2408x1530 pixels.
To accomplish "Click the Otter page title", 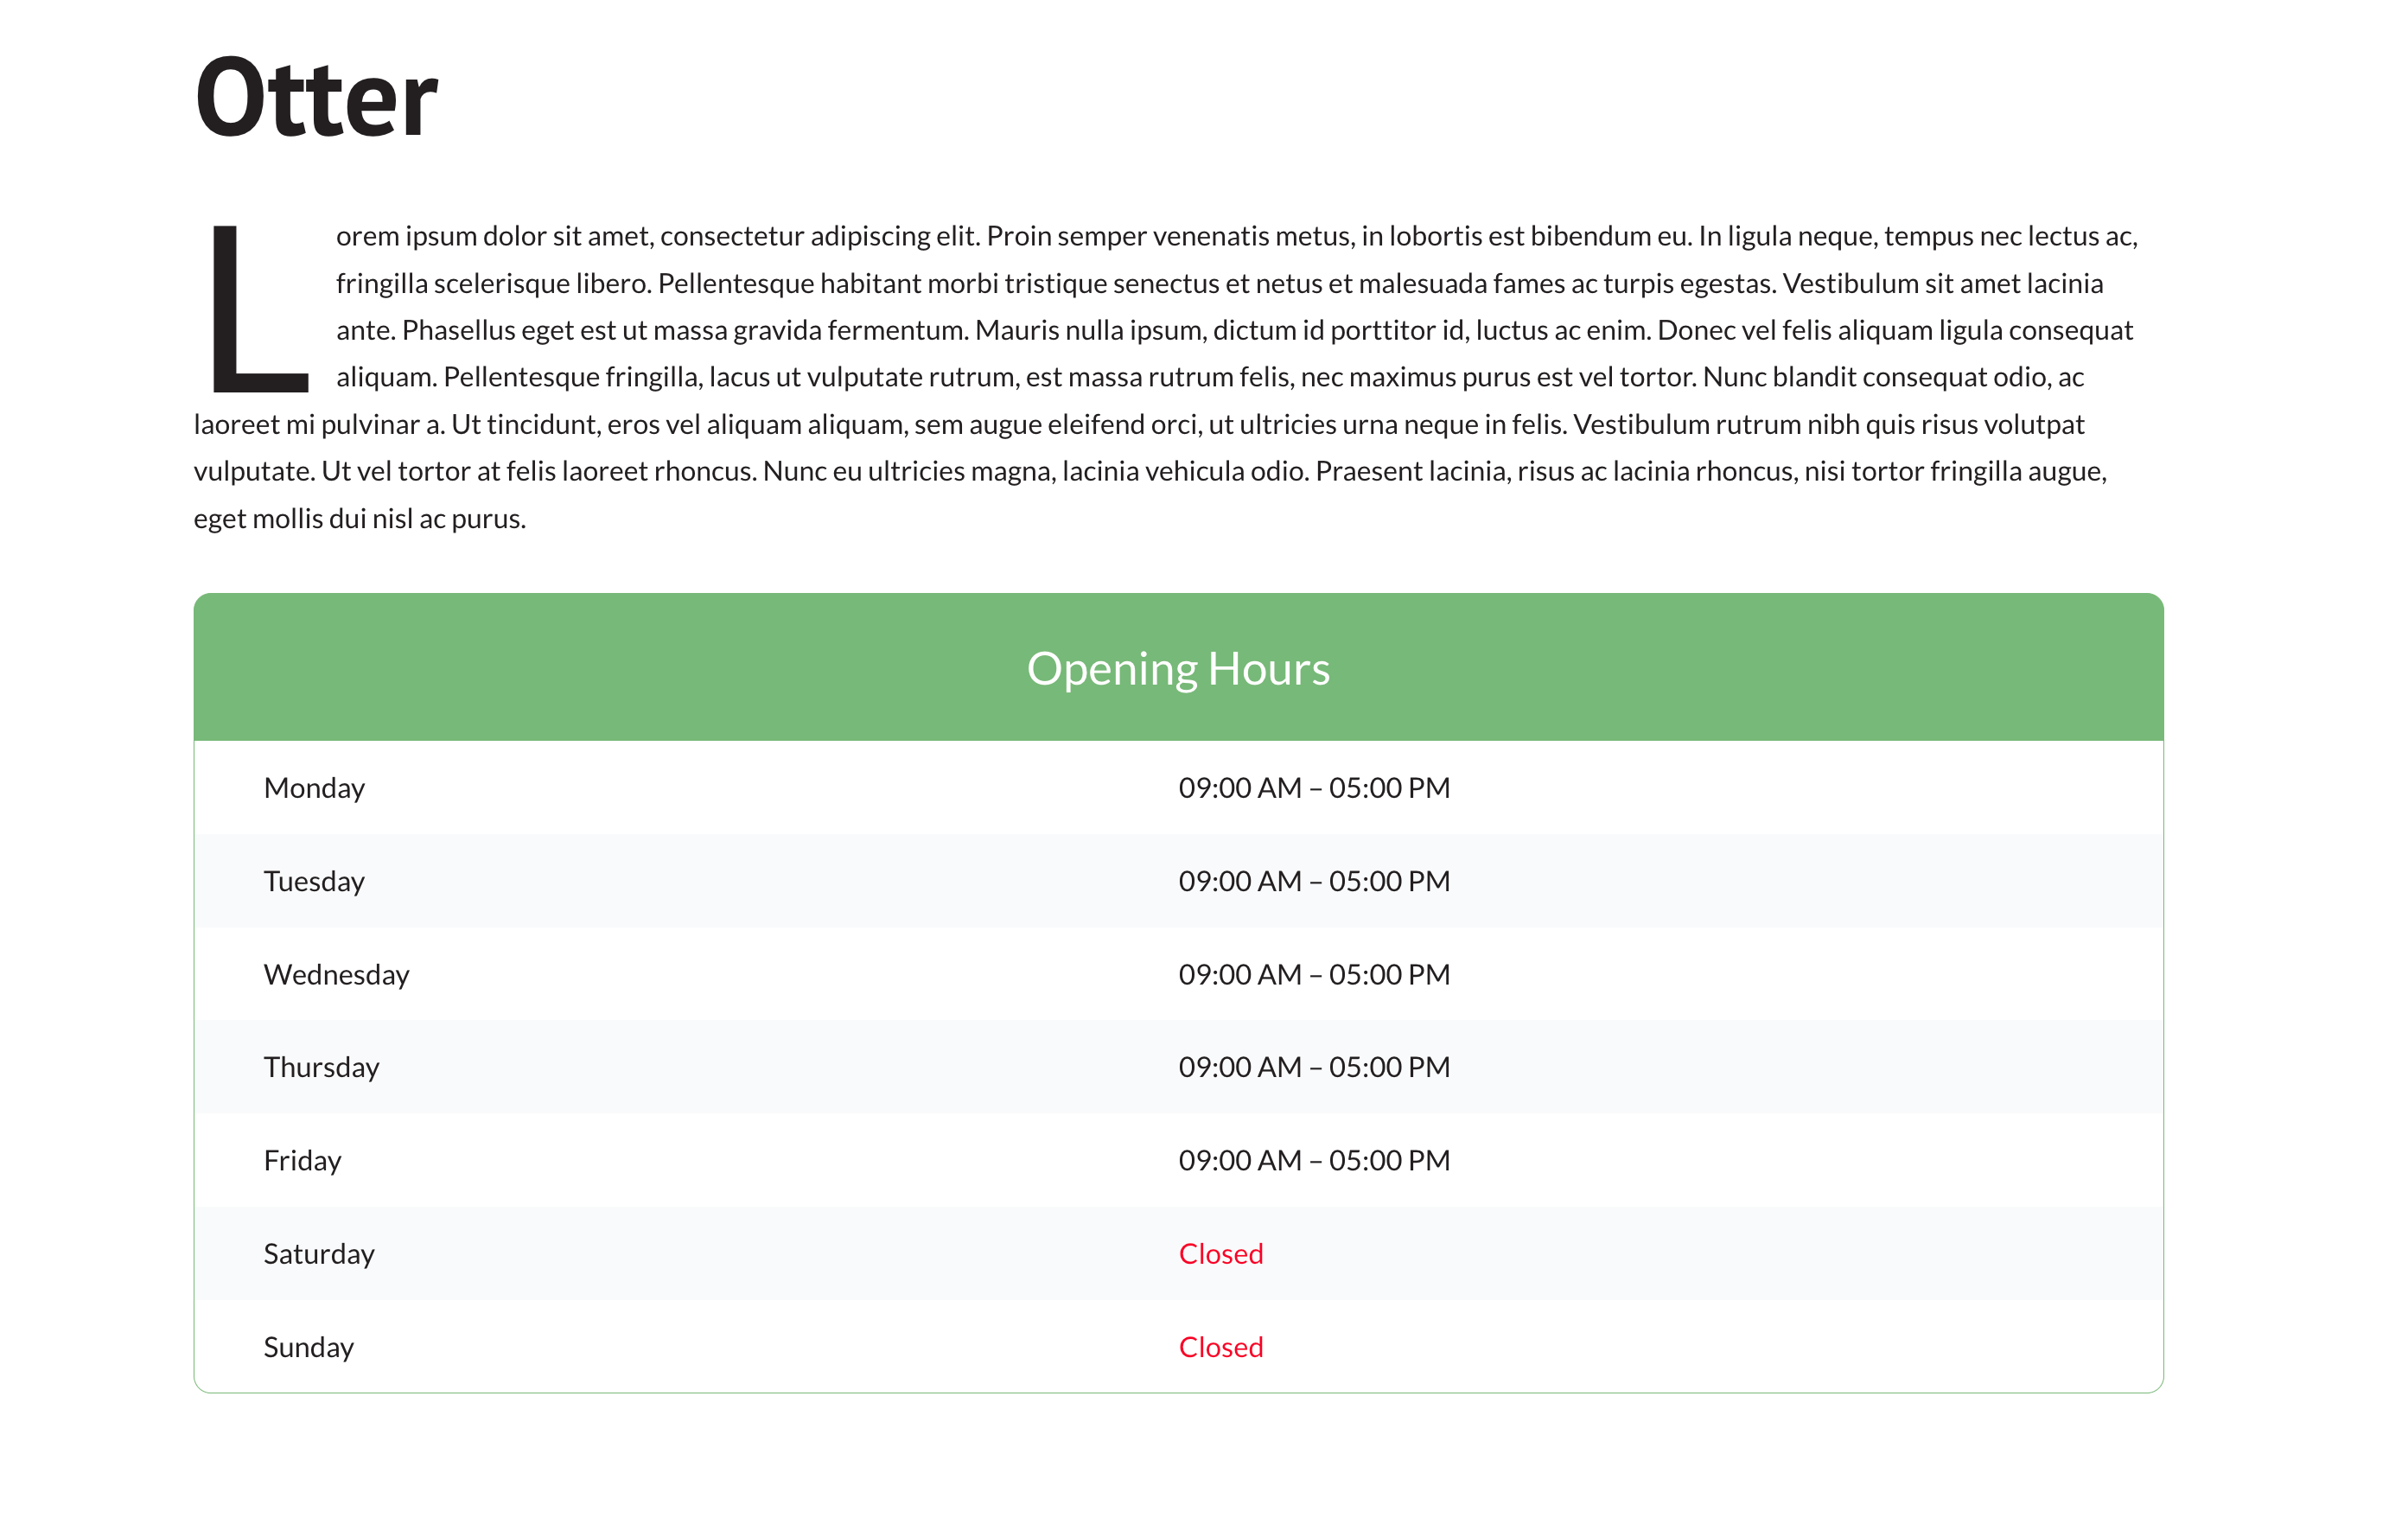I will pyautogui.click(x=316, y=99).
